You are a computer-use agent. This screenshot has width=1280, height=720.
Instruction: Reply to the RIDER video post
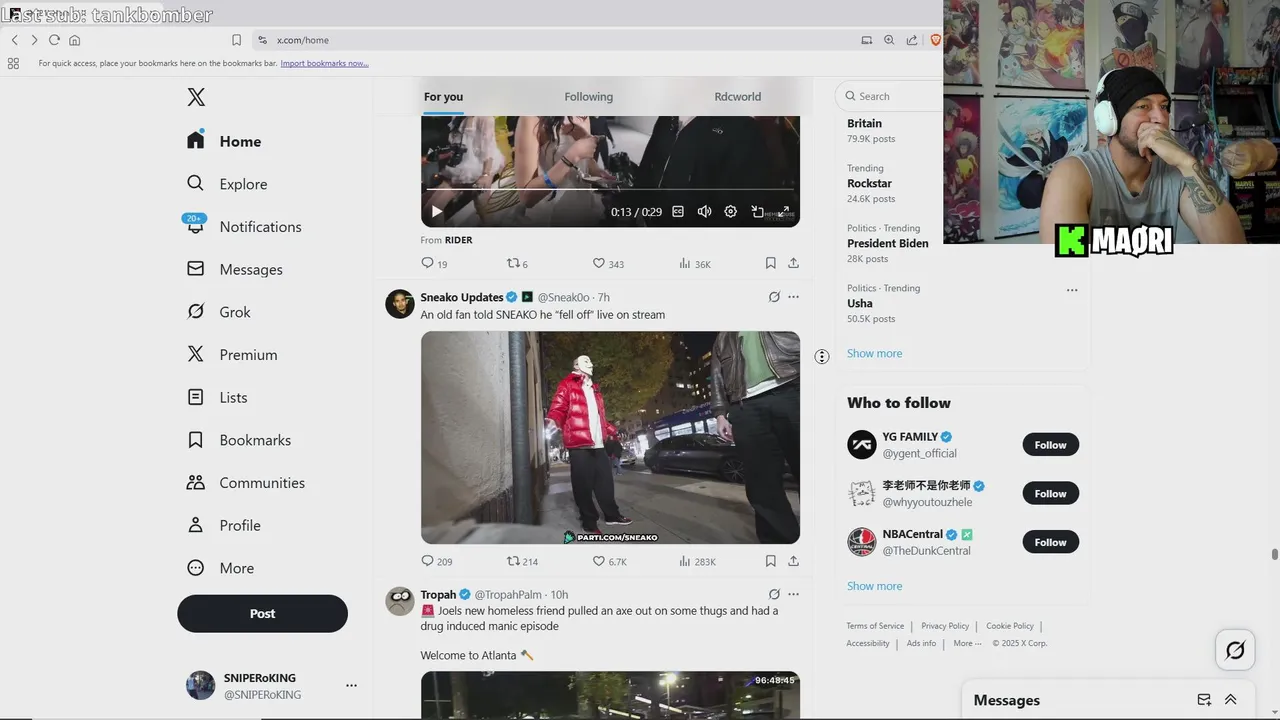434,263
